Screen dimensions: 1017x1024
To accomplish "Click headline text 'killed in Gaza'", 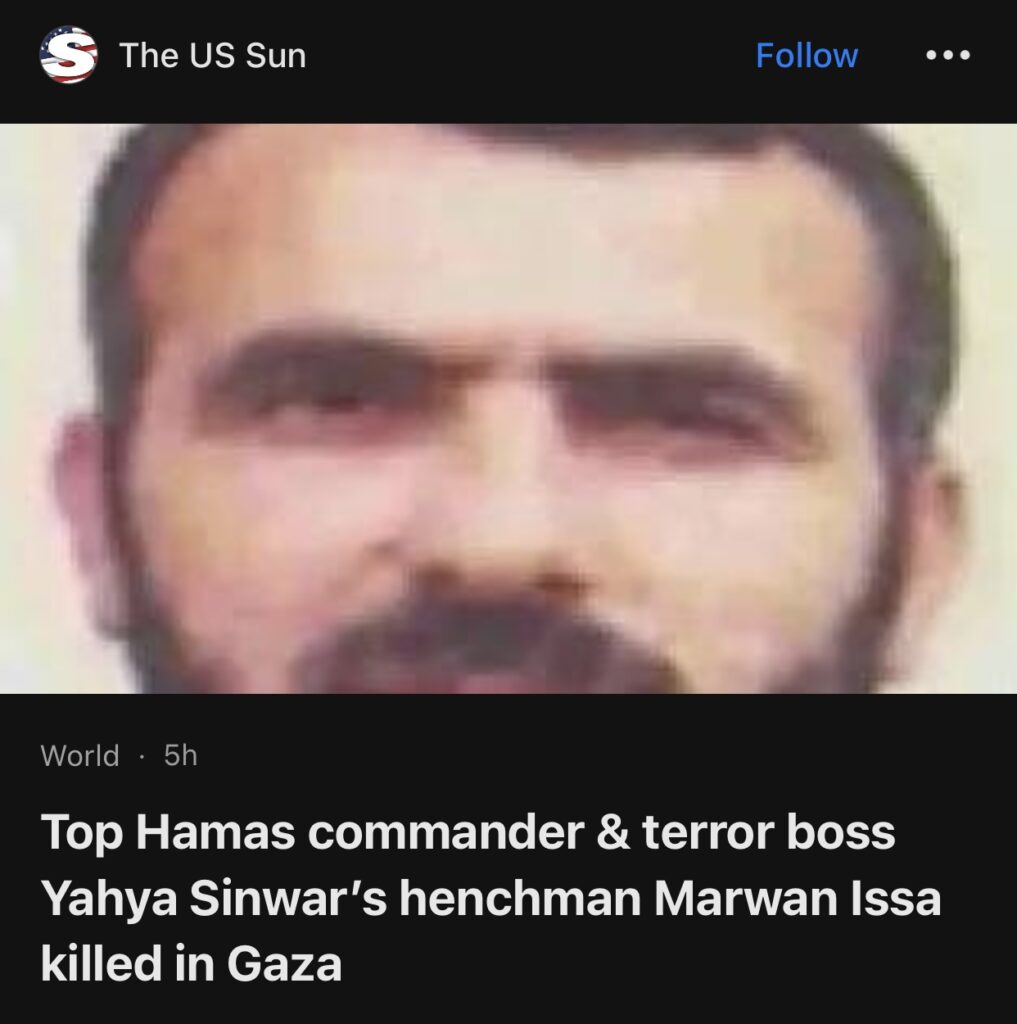I will click(x=191, y=964).
